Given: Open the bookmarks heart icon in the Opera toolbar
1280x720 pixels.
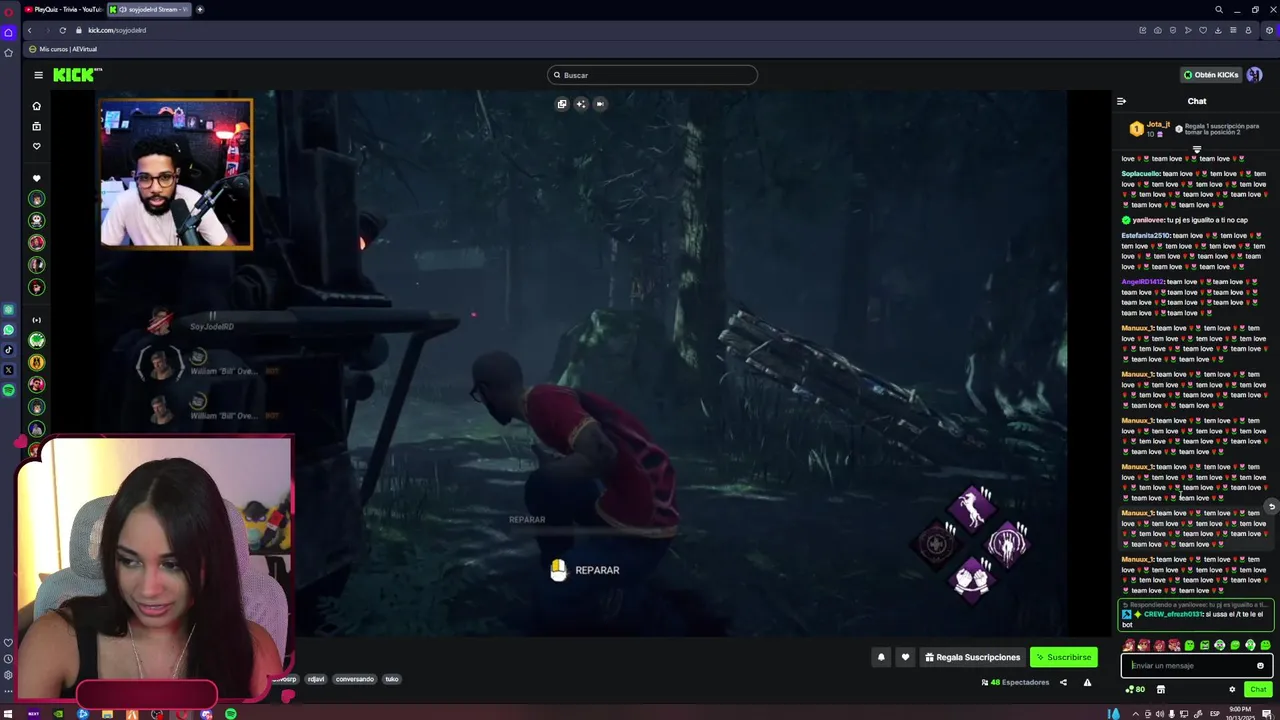Looking at the screenshot, I should [1203, 30].
